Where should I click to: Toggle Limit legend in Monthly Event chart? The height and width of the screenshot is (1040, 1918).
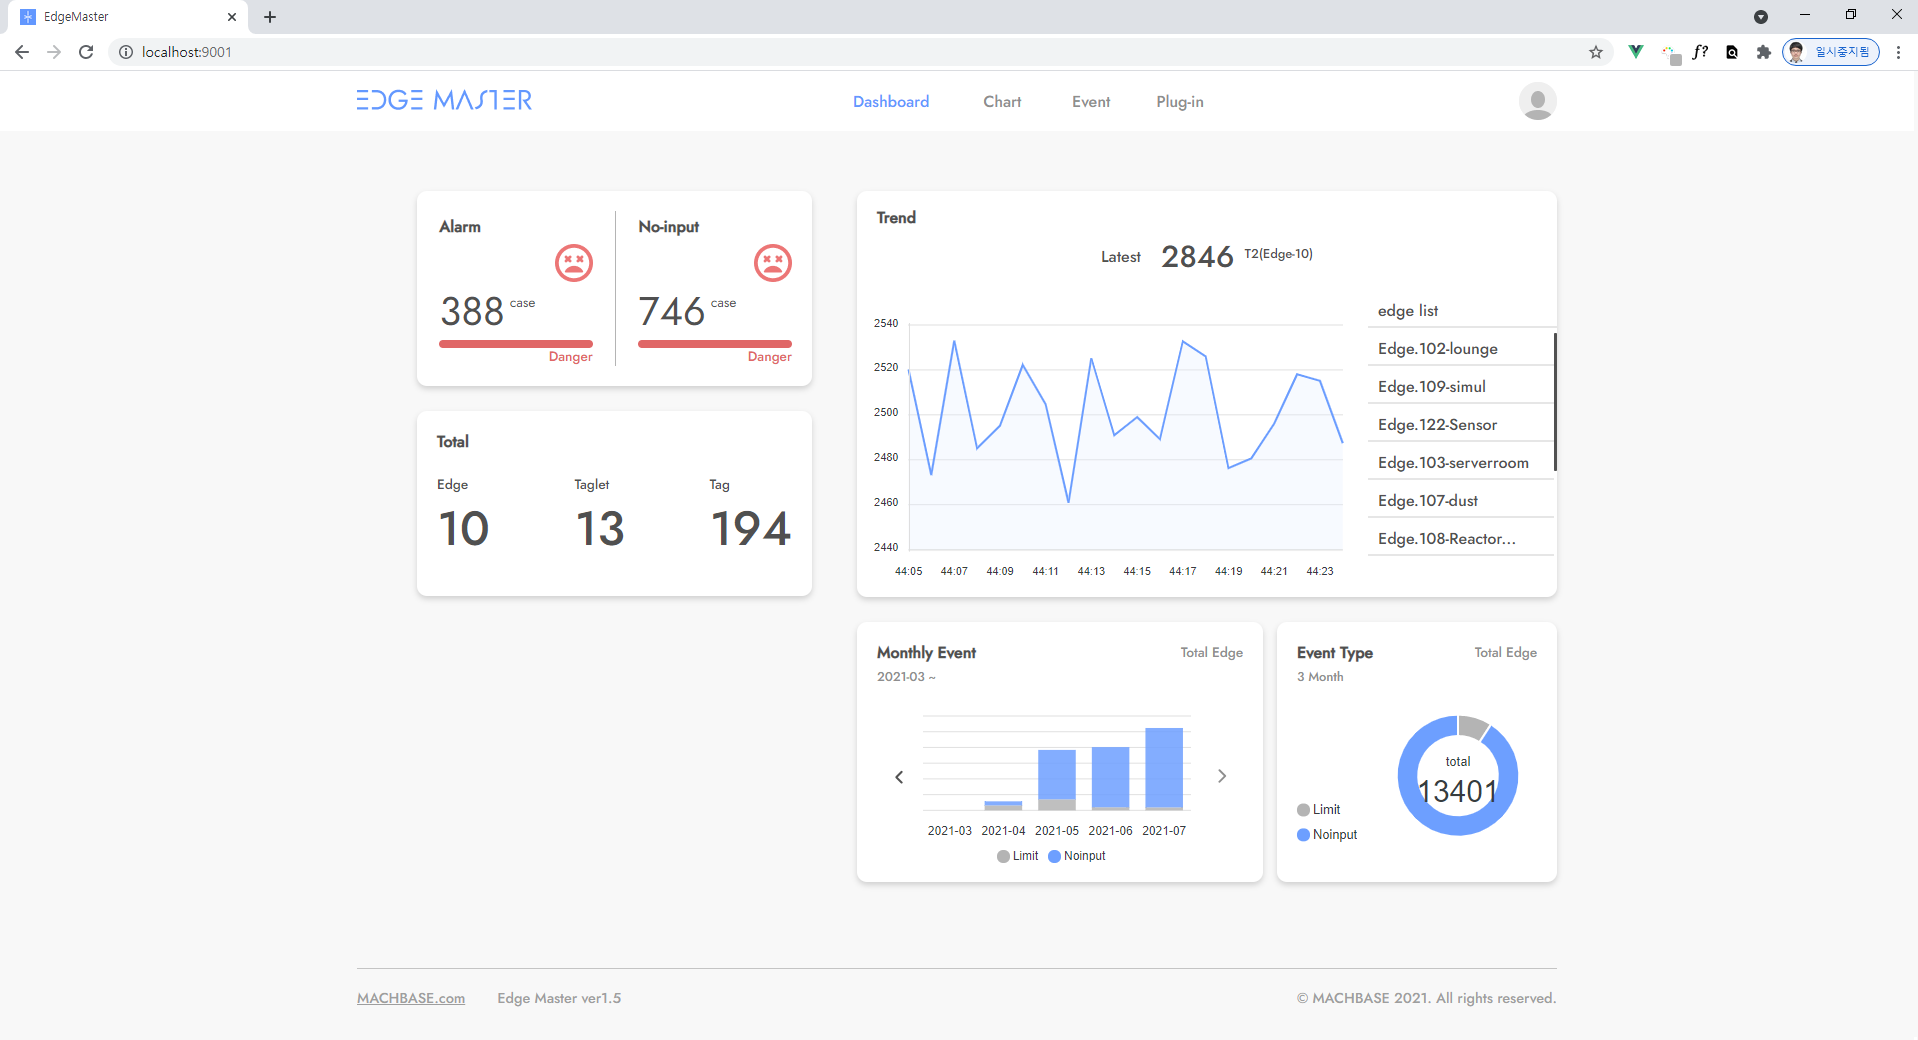click(x=1018, y=856)
